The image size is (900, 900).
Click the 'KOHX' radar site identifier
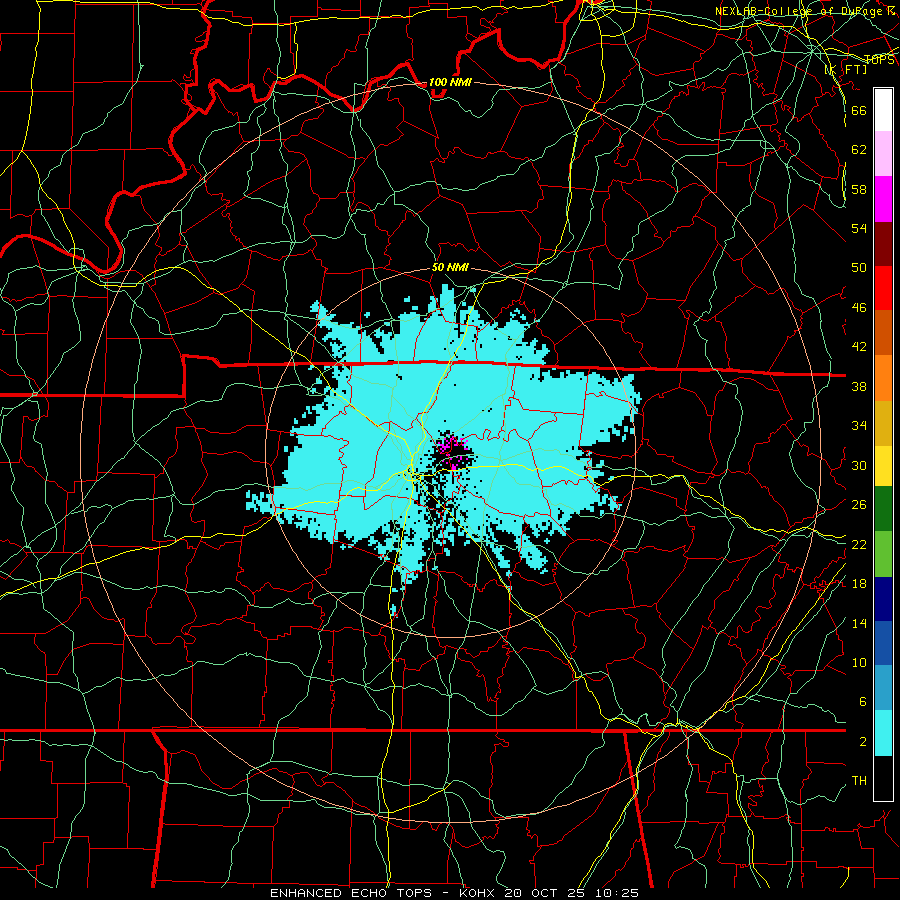tap(479, 893)
